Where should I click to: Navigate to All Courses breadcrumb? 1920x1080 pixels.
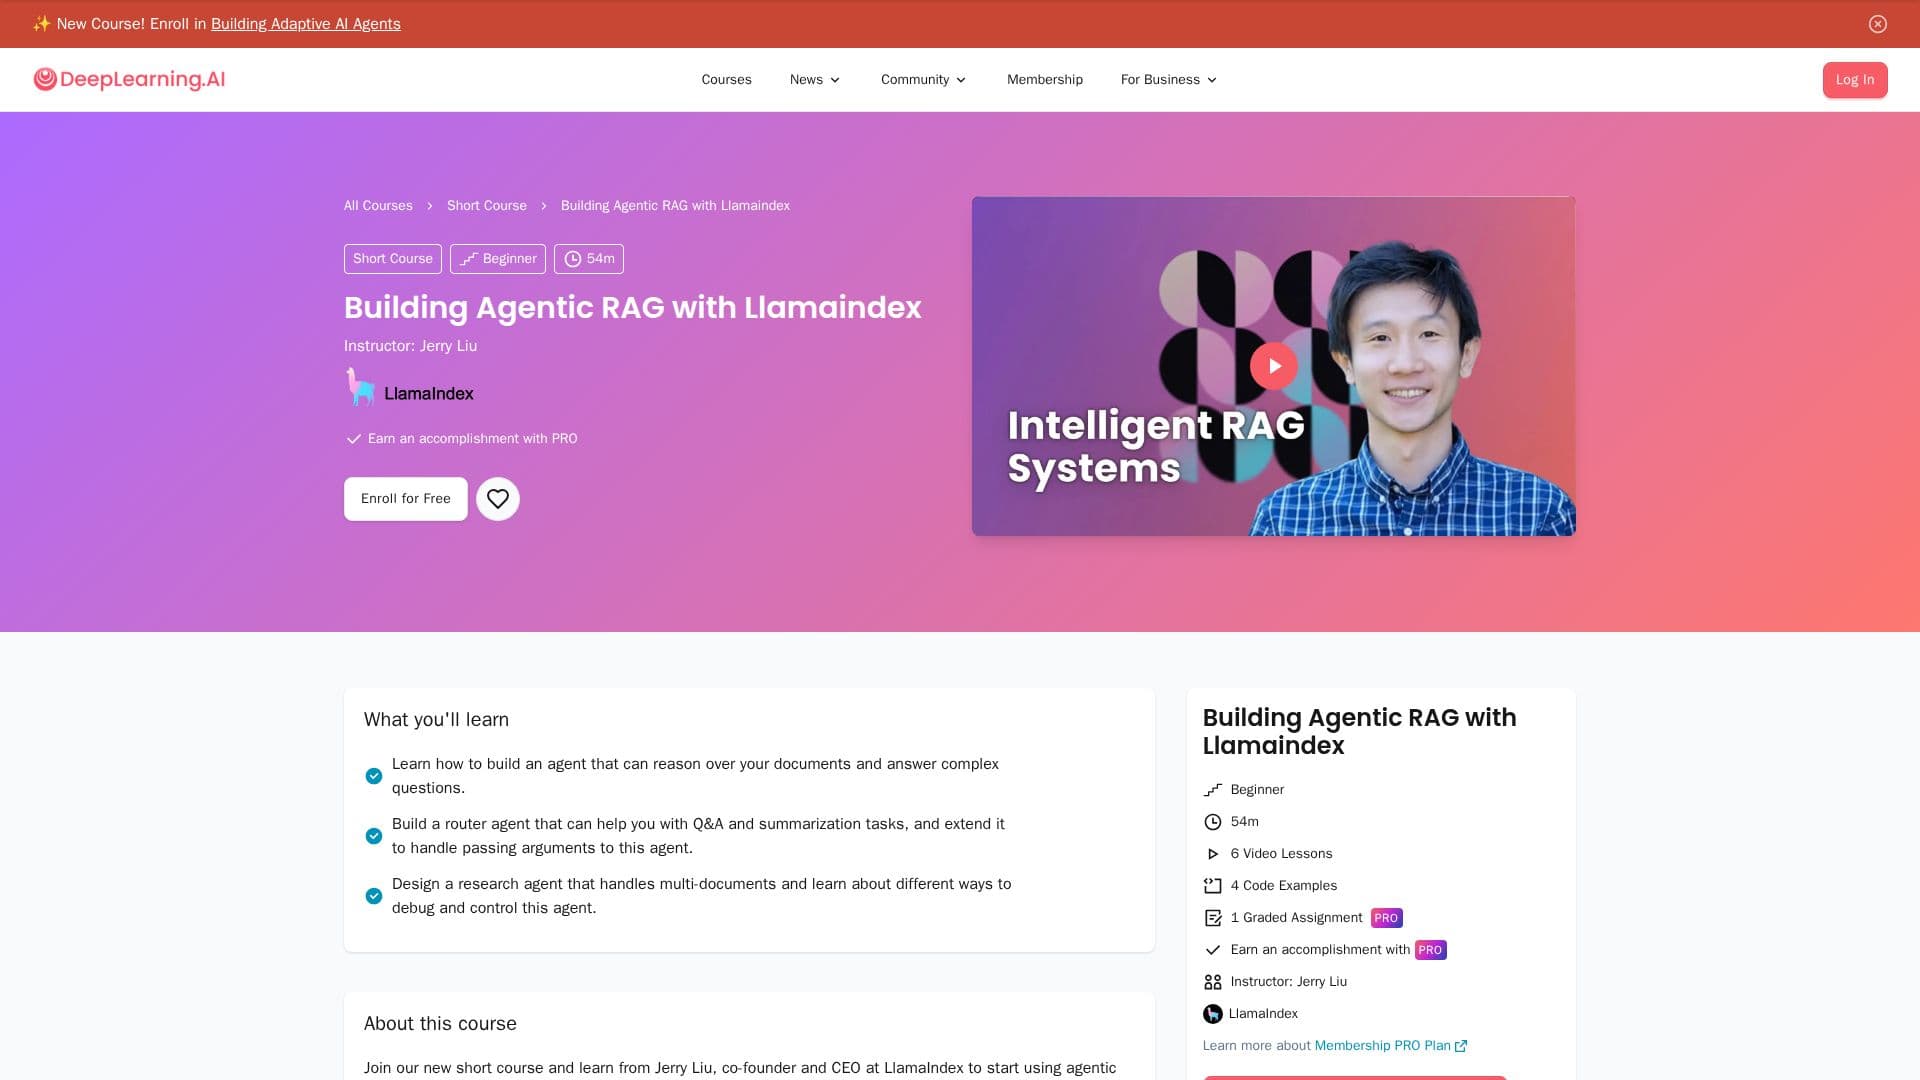[378, 206]
